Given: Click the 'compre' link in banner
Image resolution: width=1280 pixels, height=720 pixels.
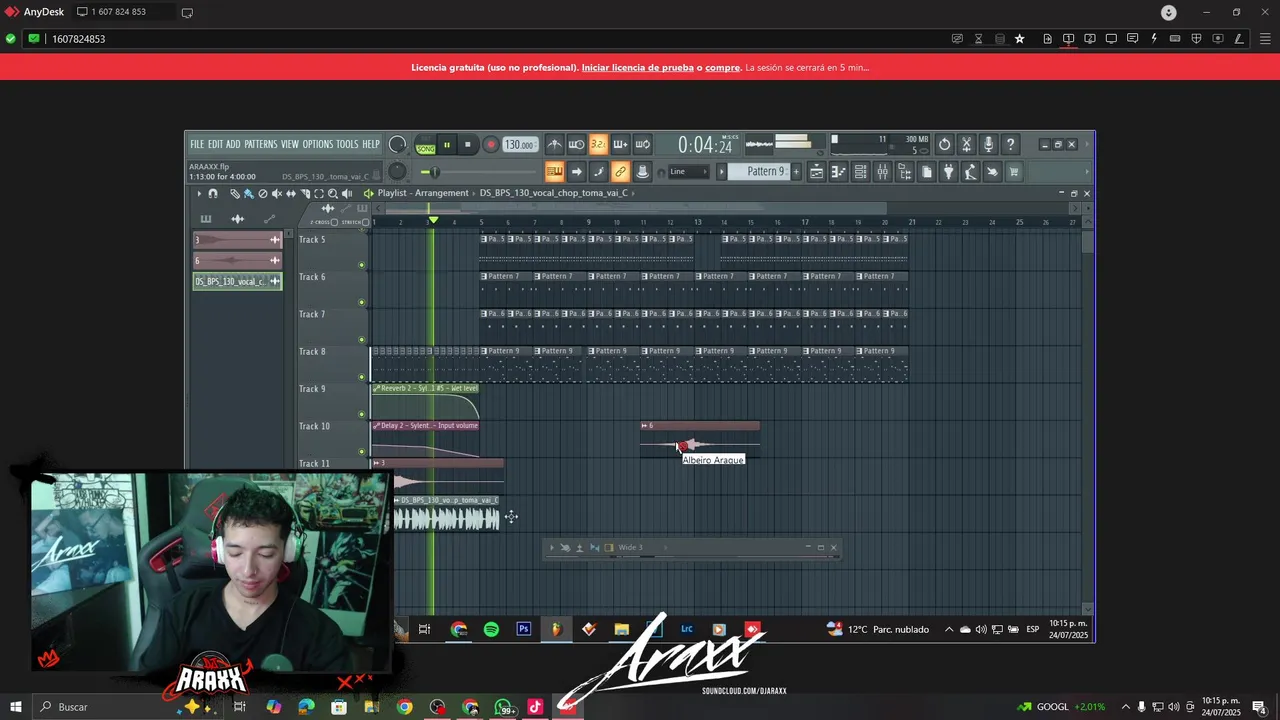Looking at the screenshot, I should click(x=723, y=68).
